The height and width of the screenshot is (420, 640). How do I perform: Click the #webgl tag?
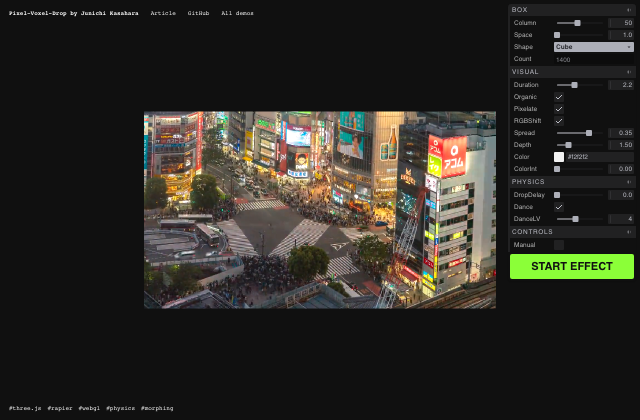tap(89, 408)
